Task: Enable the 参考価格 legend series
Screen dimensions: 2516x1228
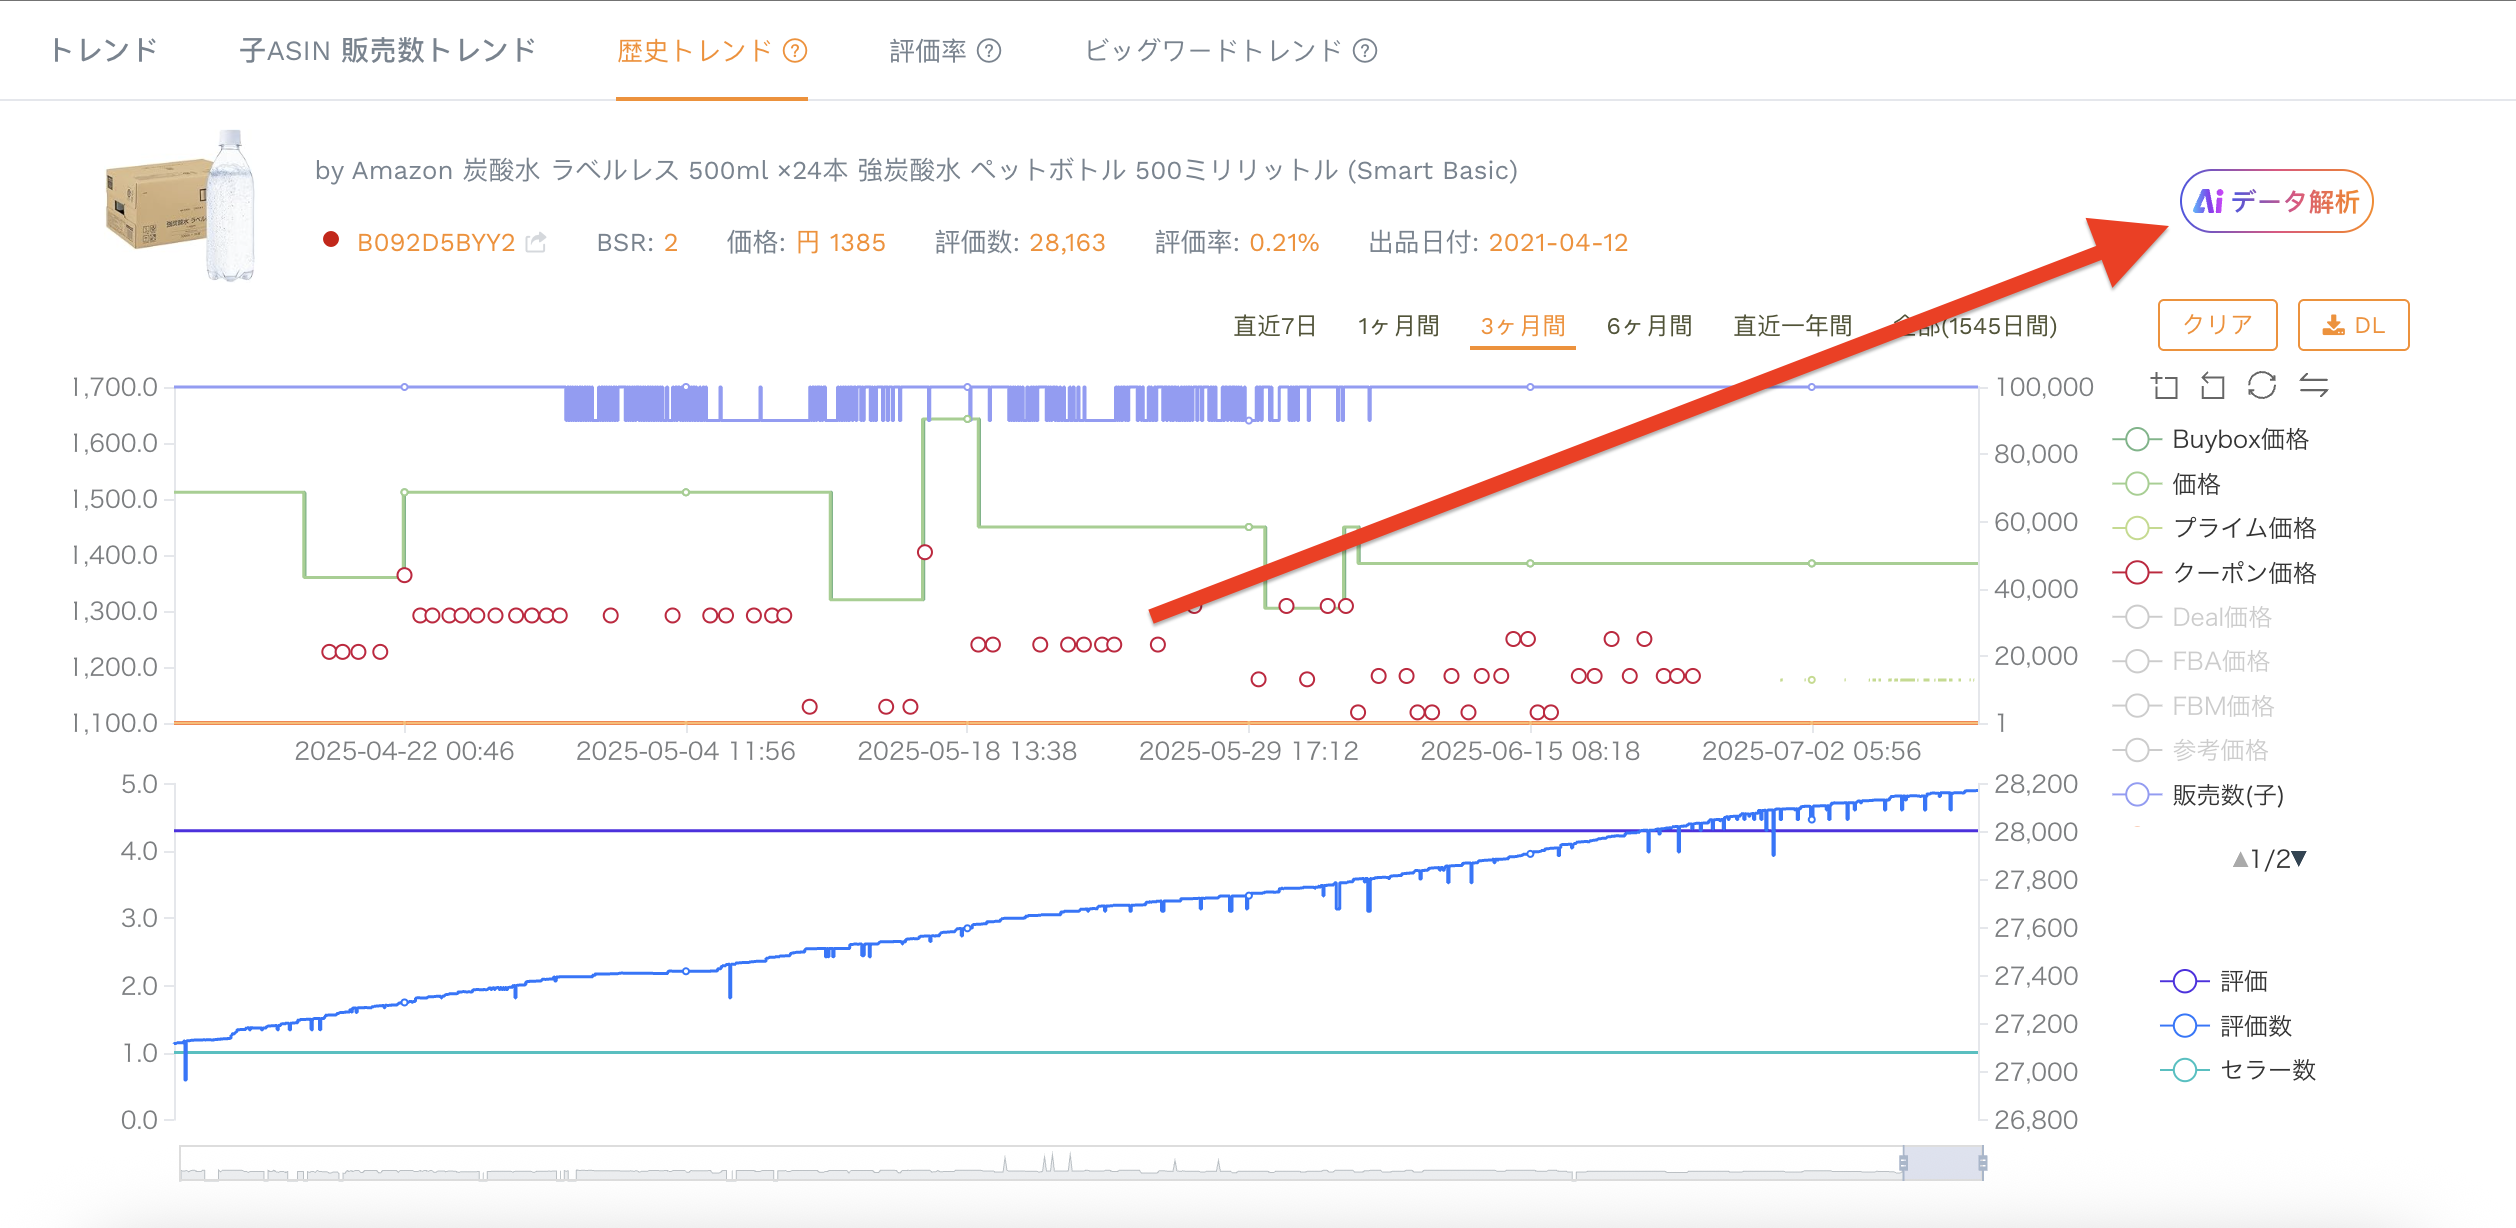Action: pos(2190,750)
